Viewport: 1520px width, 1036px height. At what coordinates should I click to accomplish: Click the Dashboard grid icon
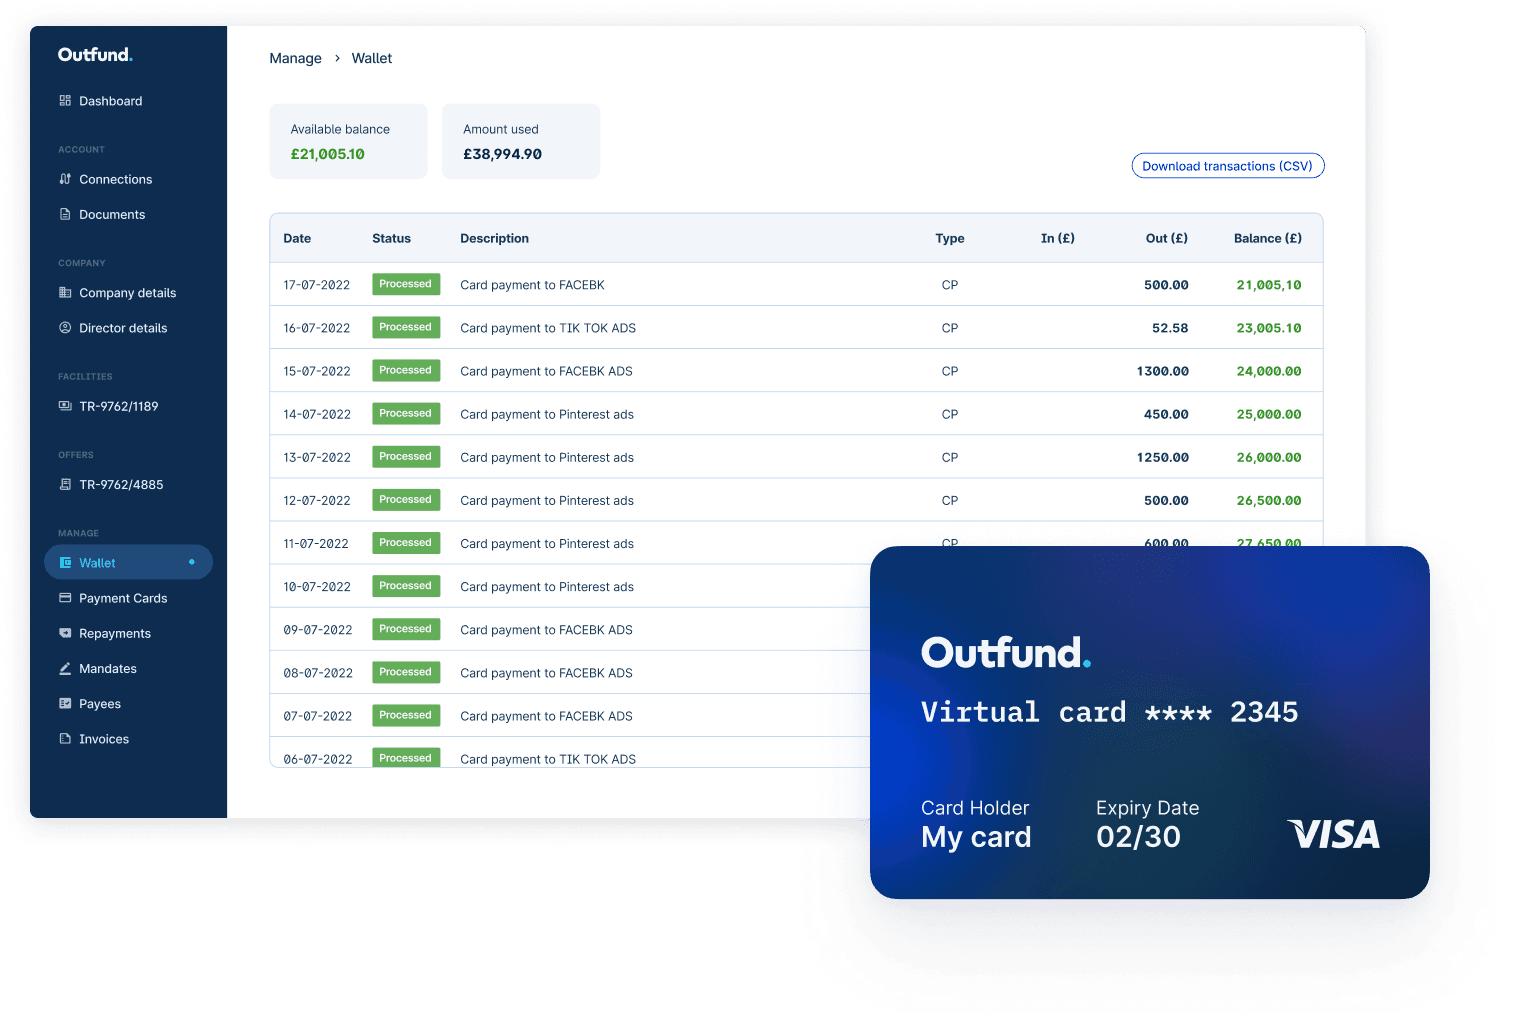click(65, 101)
